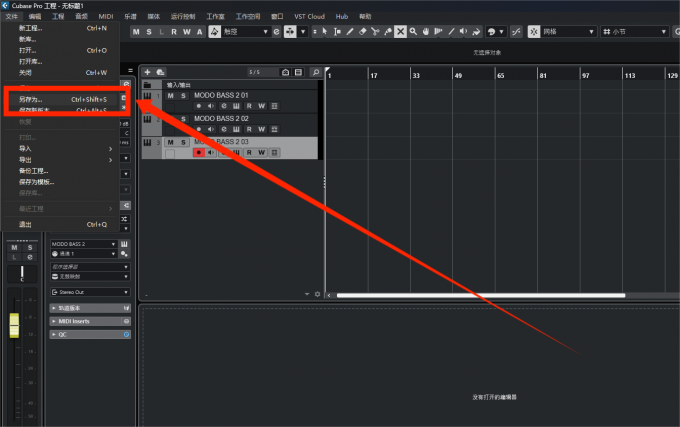
Task: Click the Add Track plus icon
Action: [x=147, y=72]
